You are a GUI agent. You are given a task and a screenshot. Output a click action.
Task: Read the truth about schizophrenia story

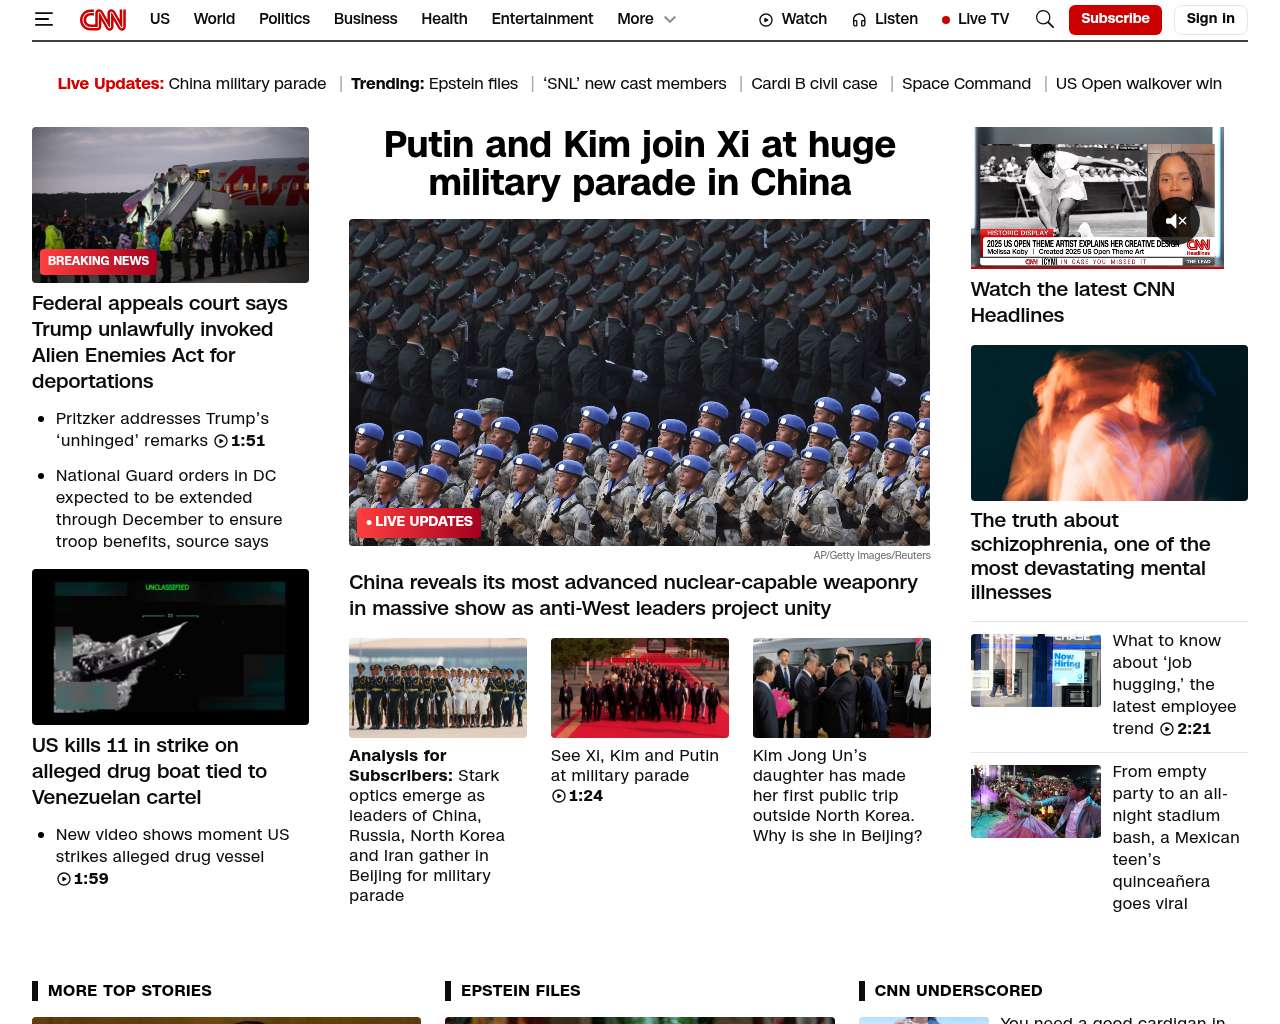1090,556
